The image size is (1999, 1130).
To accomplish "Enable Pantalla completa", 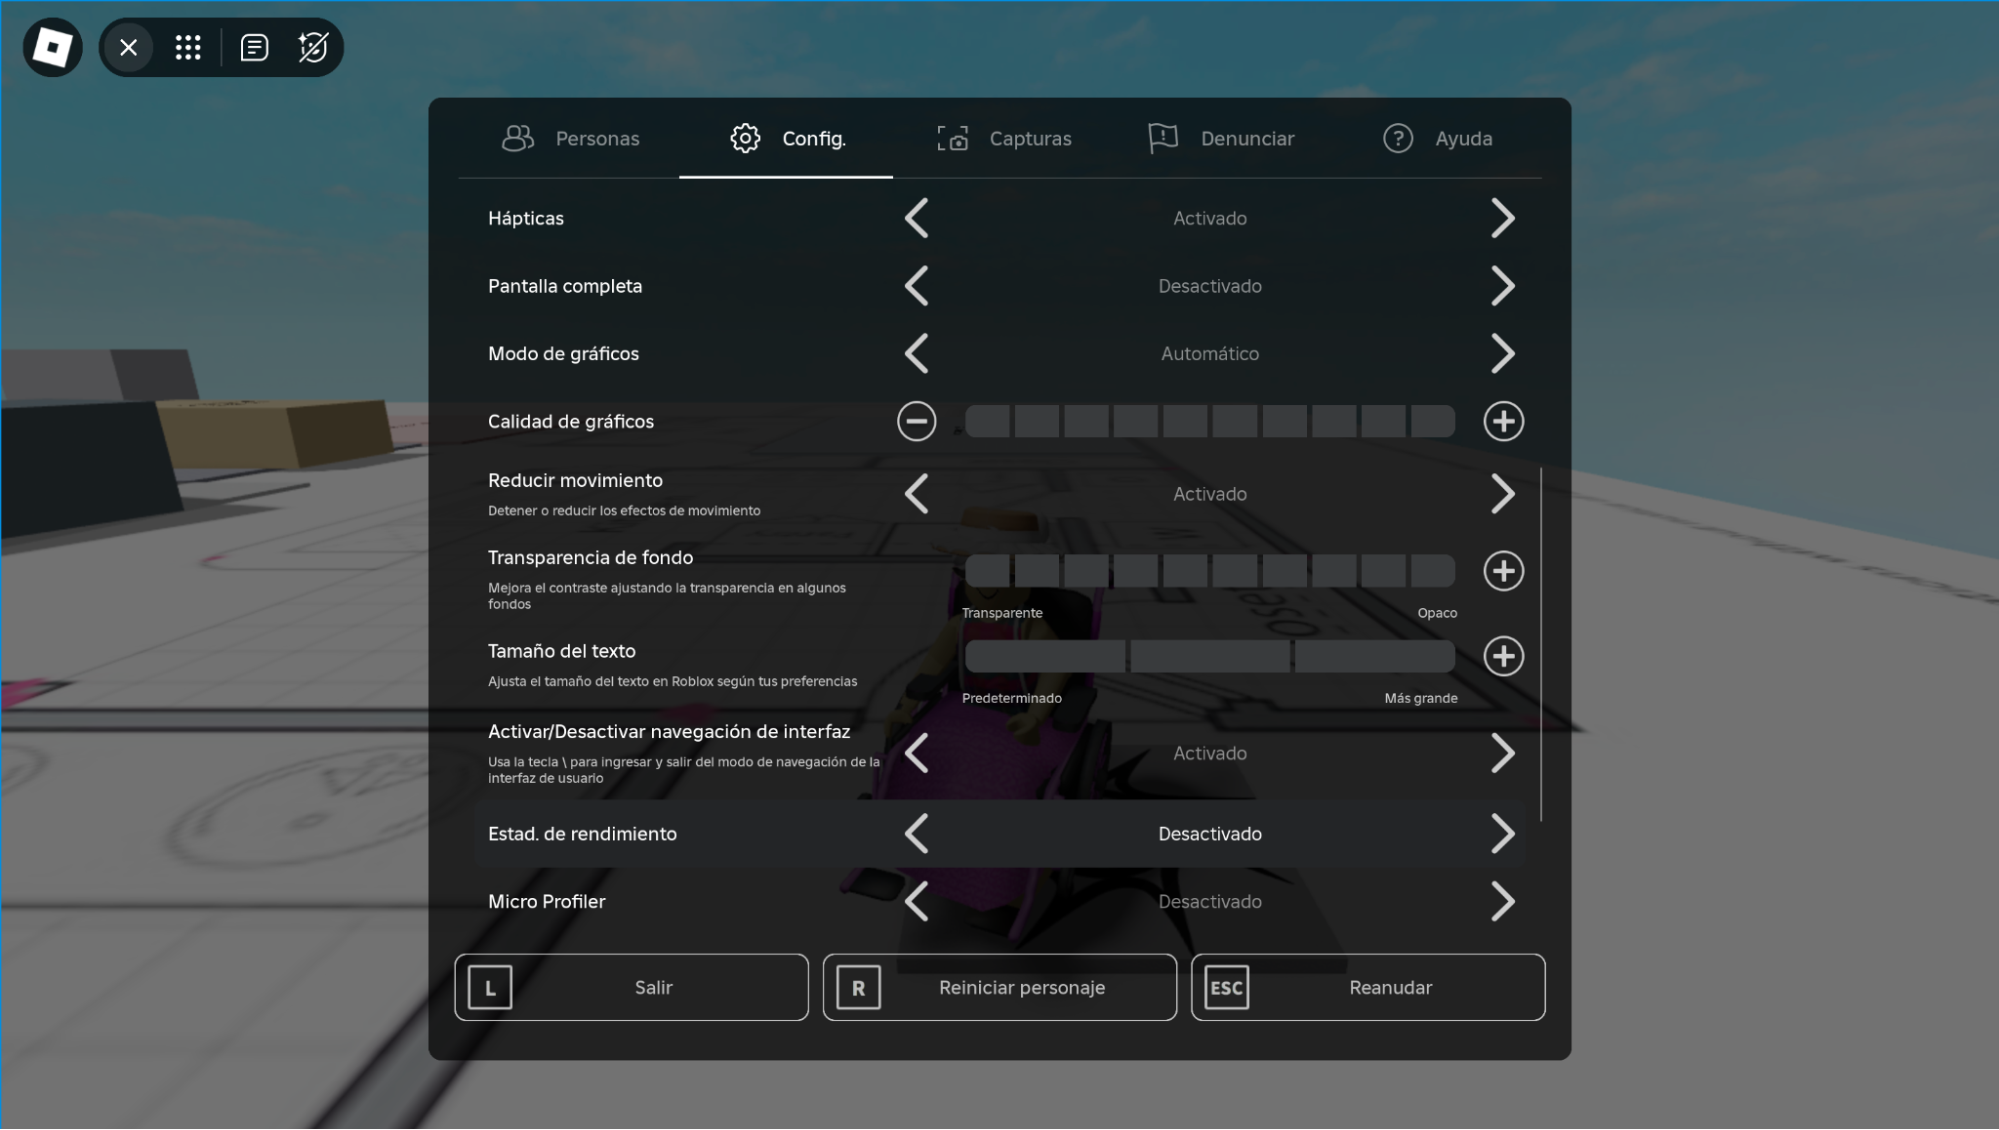I will (1503, 285).
